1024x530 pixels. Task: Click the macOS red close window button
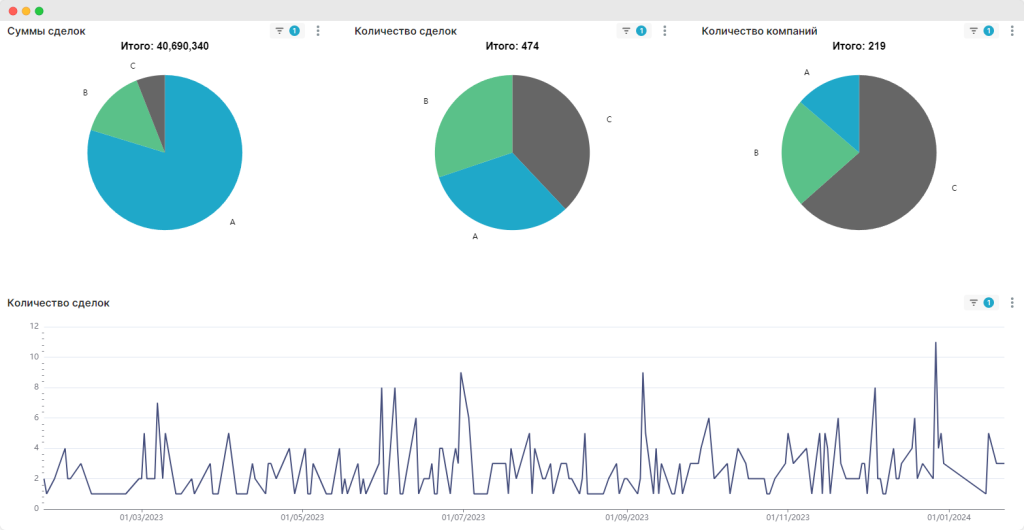(x=13, y=11)
